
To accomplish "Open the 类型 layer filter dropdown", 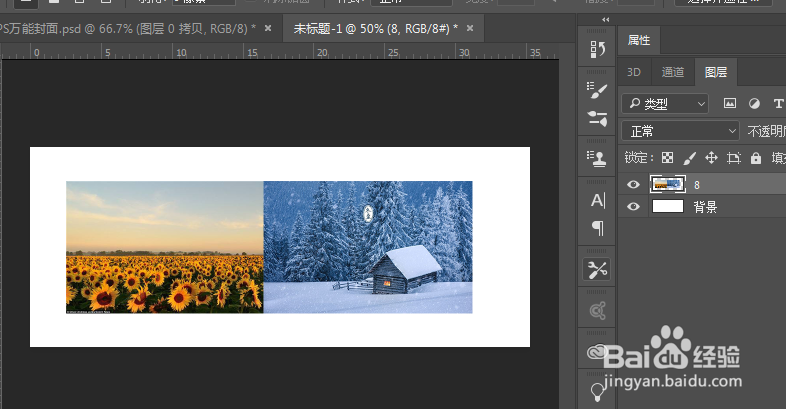I will pyautogui.click(x=665, y=104).
